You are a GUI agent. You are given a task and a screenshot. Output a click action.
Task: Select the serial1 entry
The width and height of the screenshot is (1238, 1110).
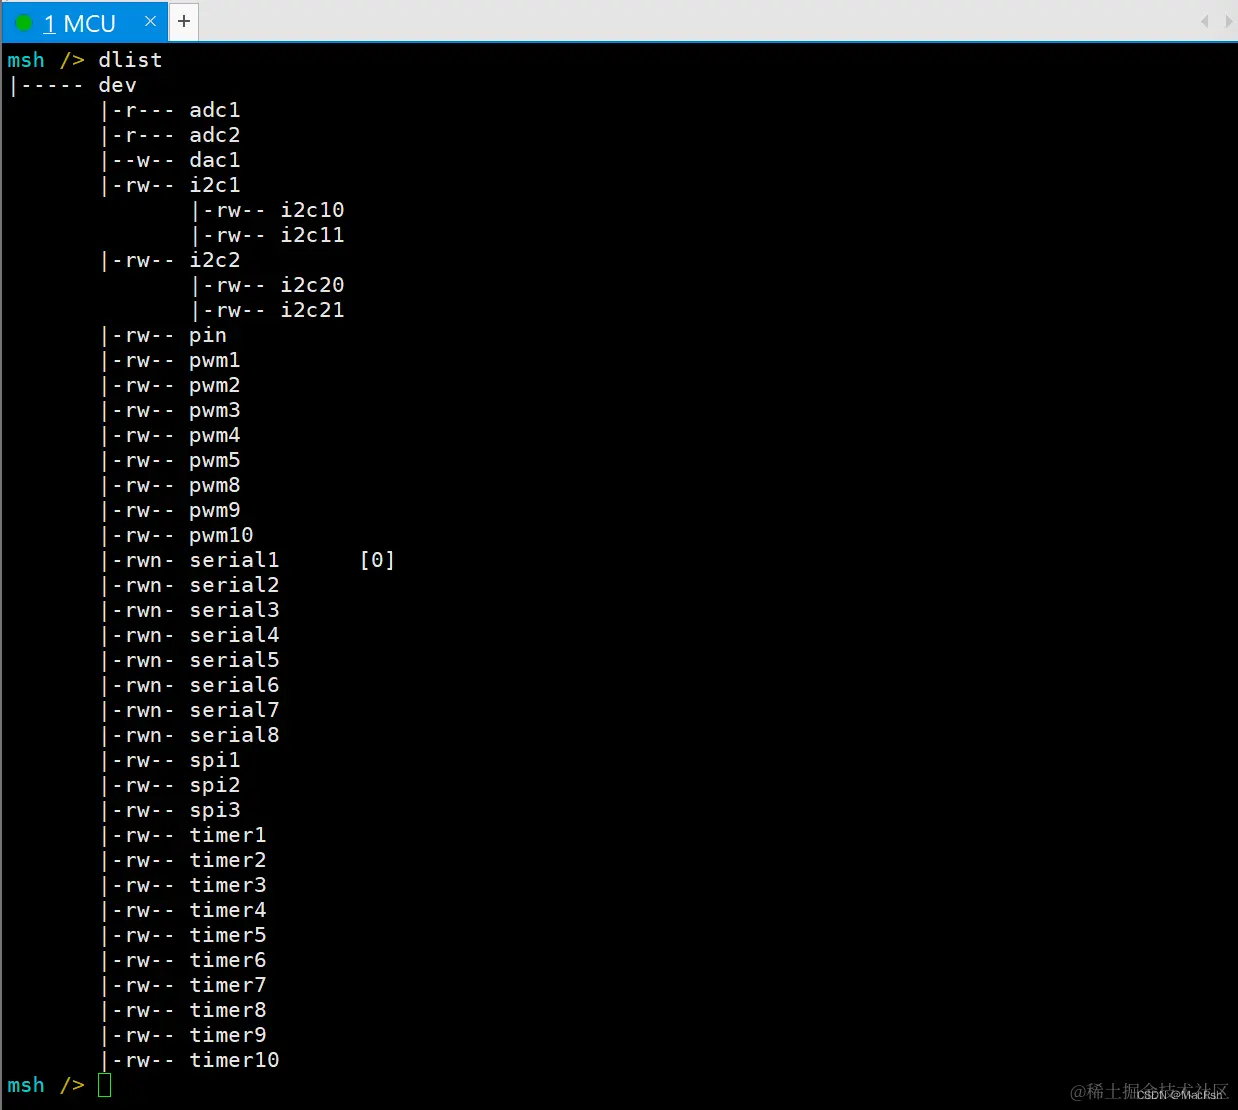tap(234, 560)
